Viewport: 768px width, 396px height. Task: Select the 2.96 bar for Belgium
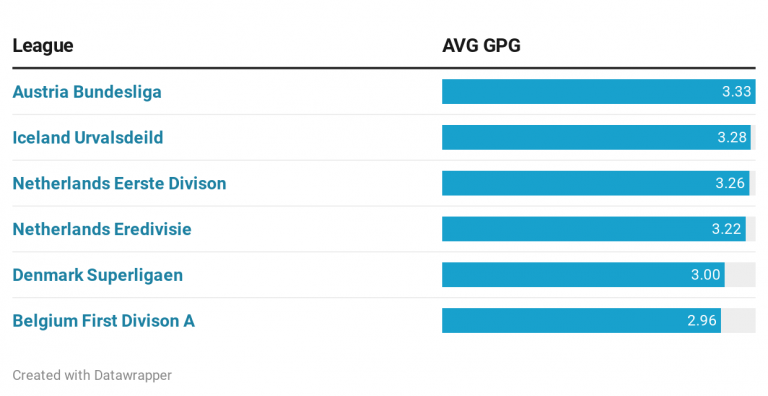click(581, 321)
